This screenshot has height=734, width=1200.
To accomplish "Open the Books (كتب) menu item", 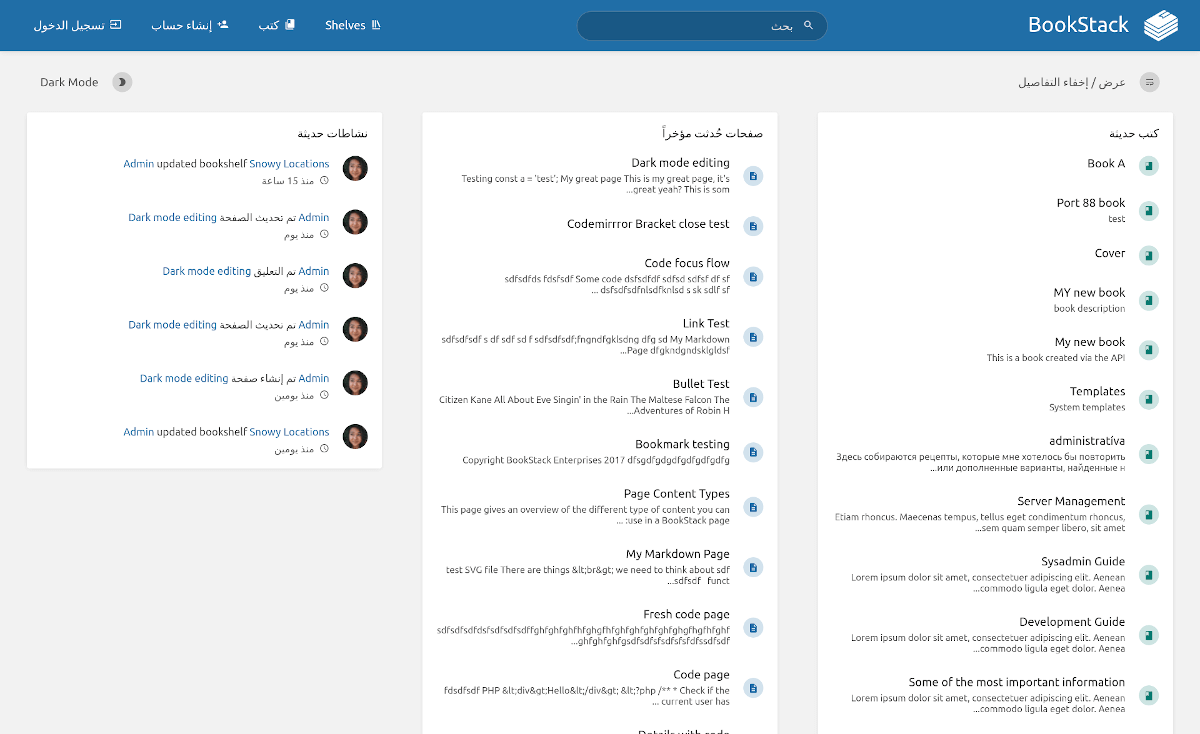I will click(x=276, y=25).
